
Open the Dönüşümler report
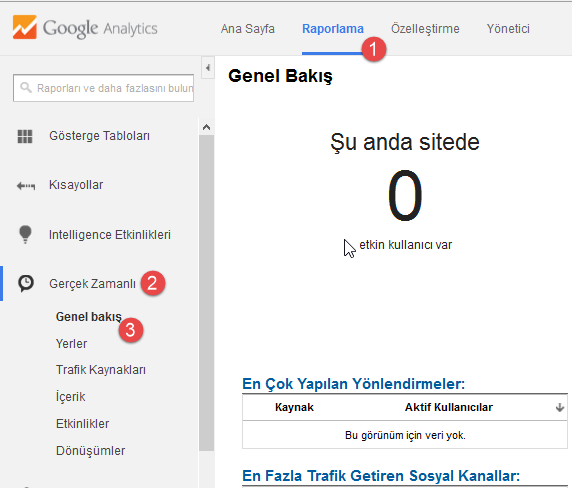[90, 451]
